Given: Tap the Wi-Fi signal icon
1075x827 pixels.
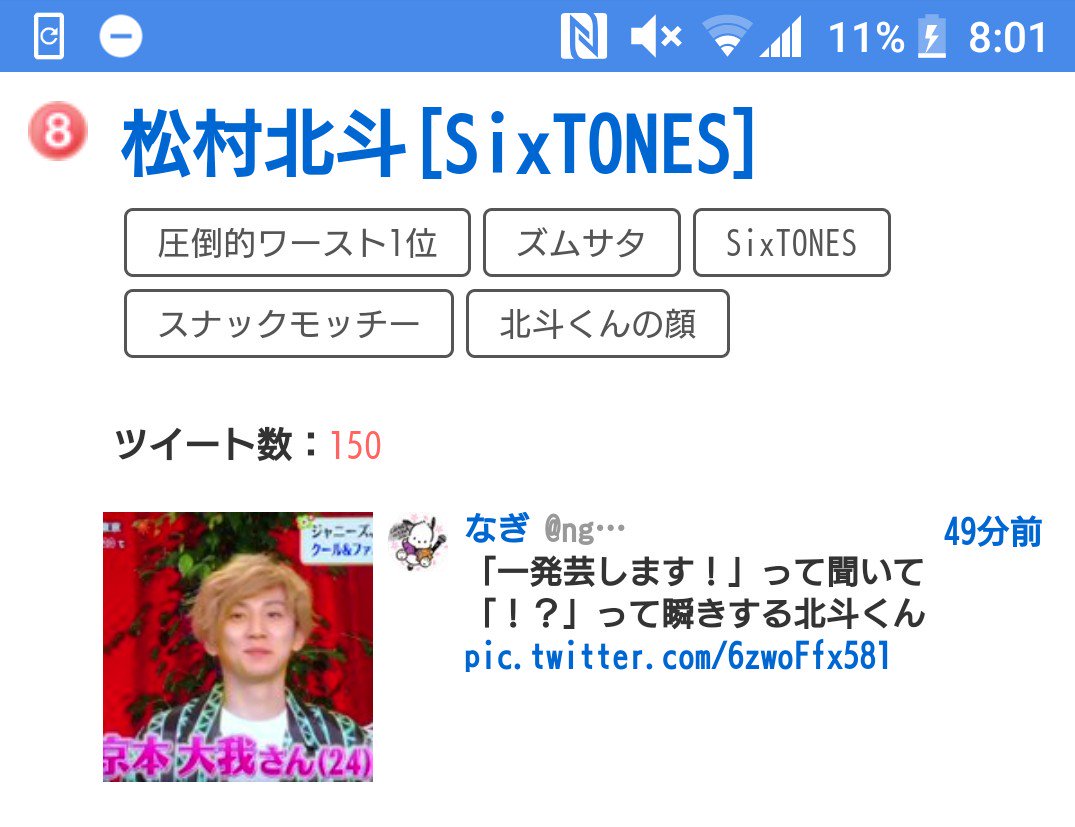Looking at the screenshot, I should 727,36.
